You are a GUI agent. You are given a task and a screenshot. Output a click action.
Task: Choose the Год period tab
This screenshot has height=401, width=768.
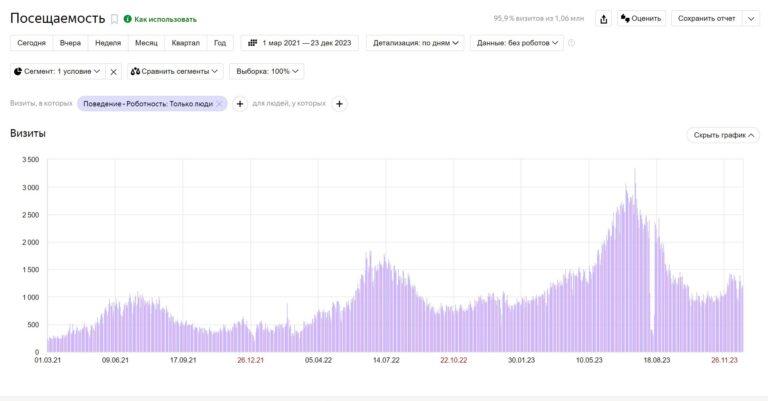click(x=220, y=43)
